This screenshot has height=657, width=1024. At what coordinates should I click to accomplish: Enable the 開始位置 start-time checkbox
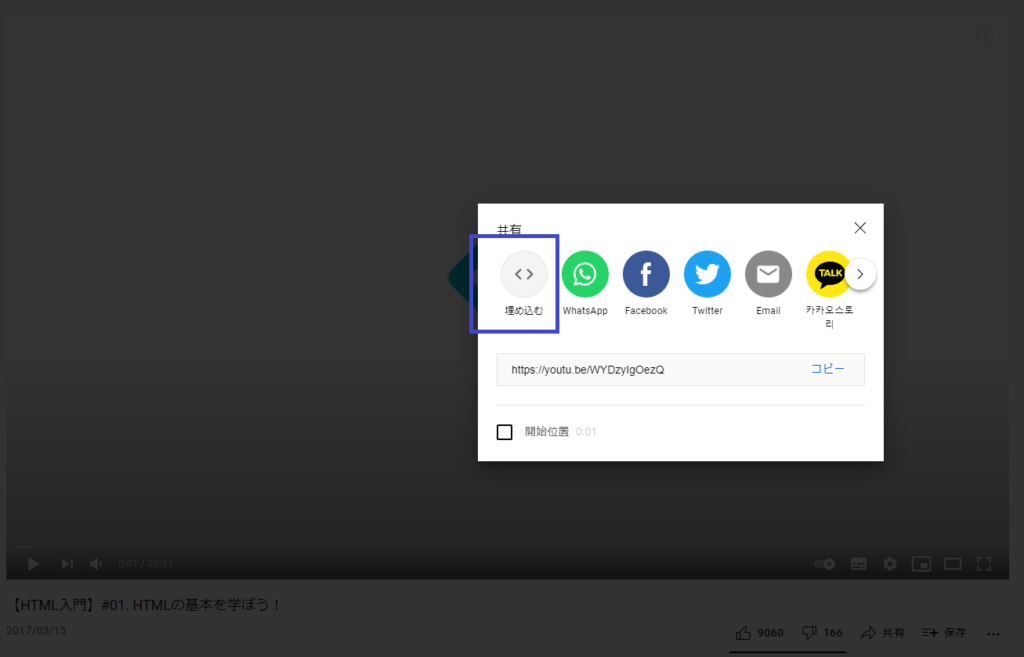click(505, 432)
